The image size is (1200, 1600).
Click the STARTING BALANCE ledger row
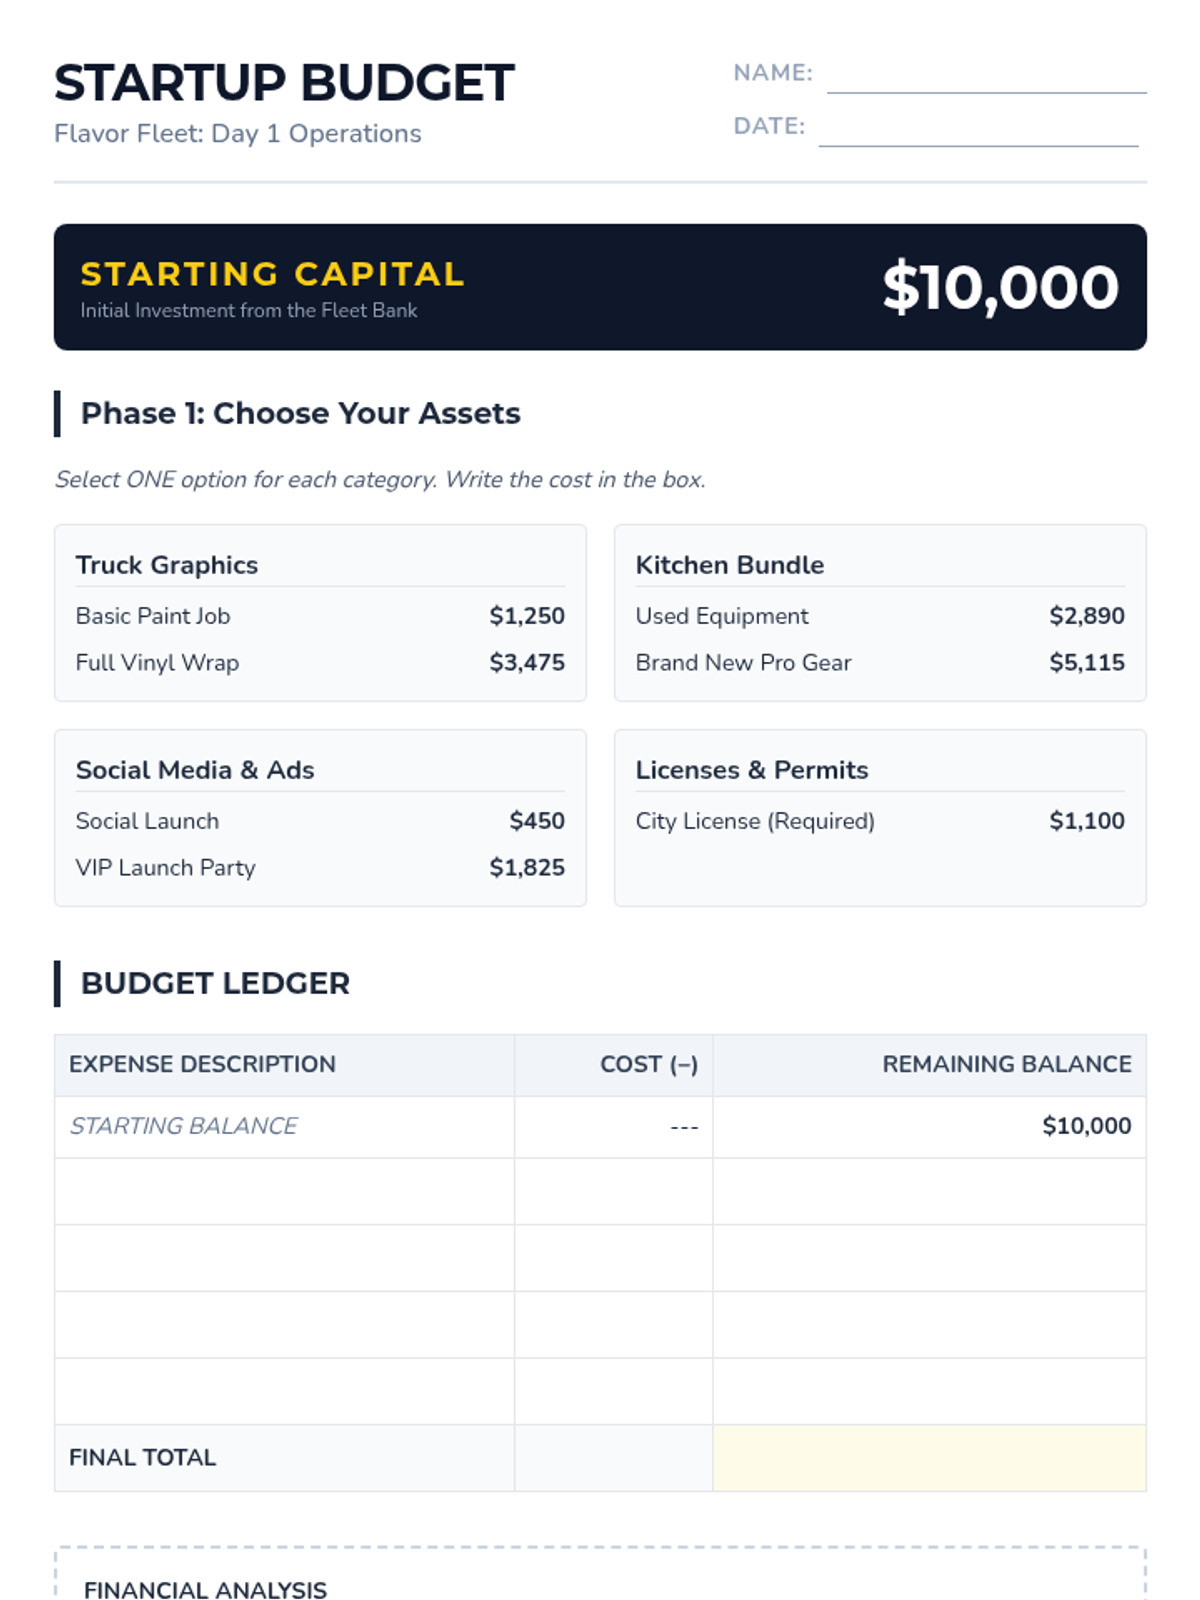[x=600, y=1127]
